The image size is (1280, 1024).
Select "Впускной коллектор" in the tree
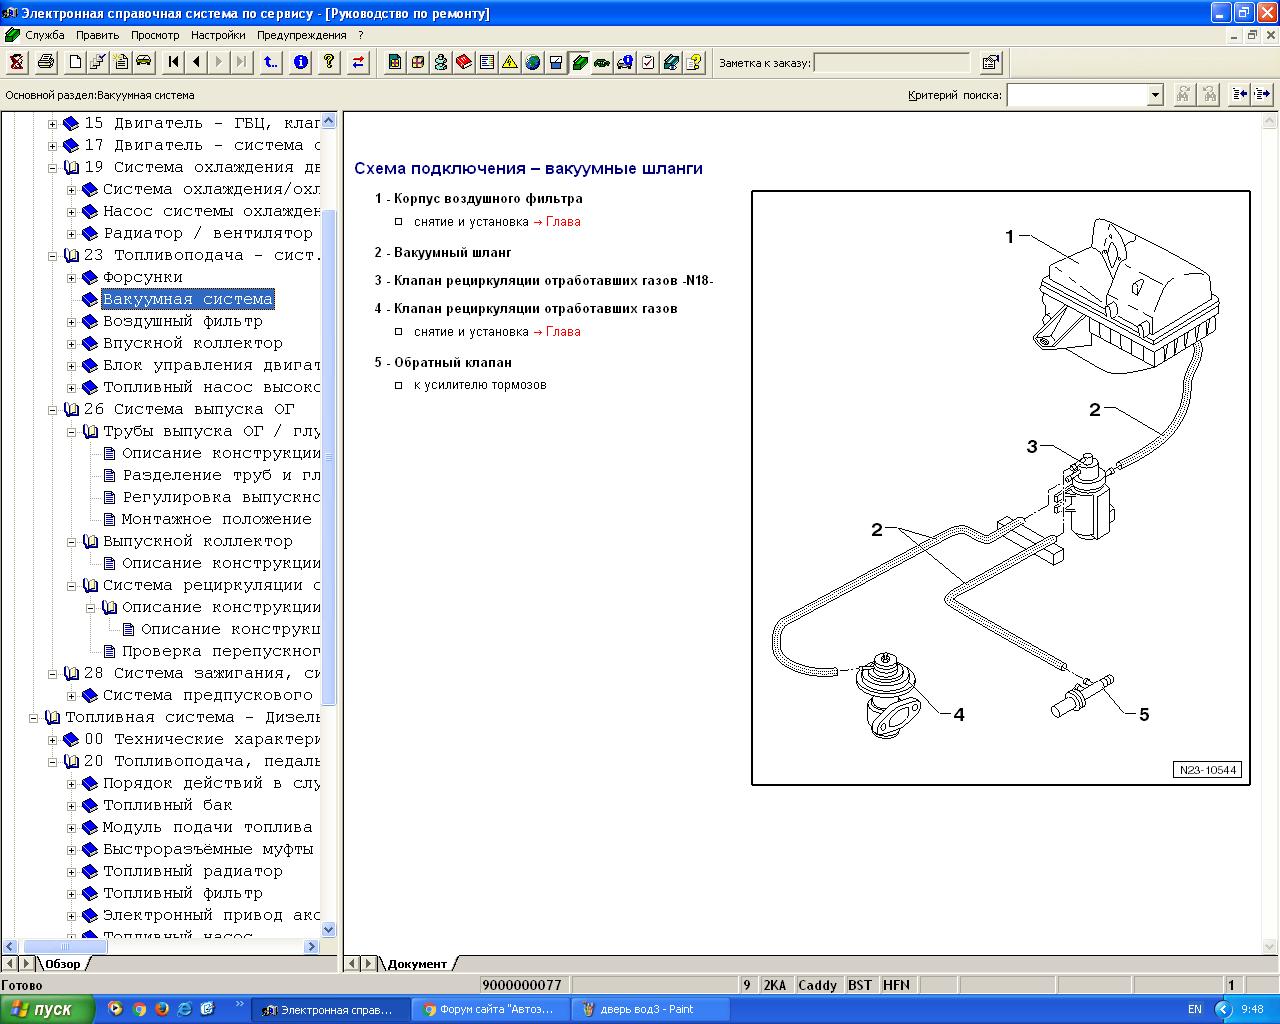pos(193,344)
